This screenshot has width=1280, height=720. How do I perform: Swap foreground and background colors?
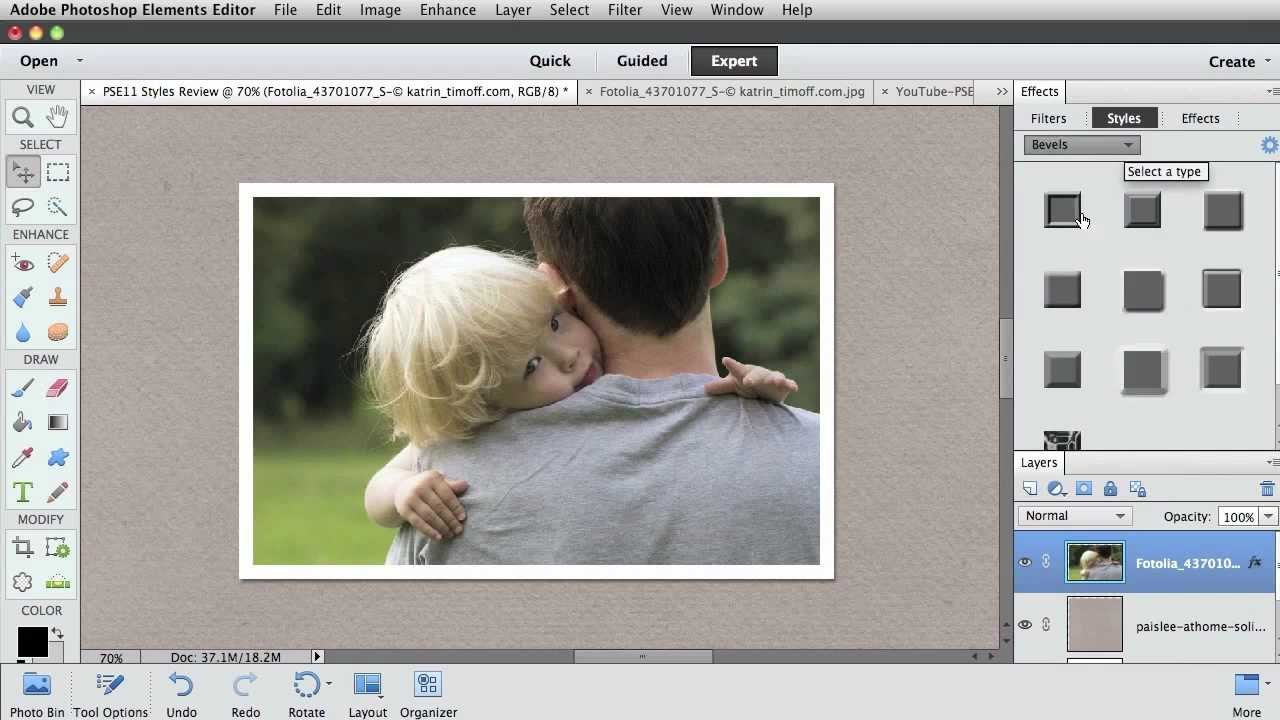tap(58, 633)
